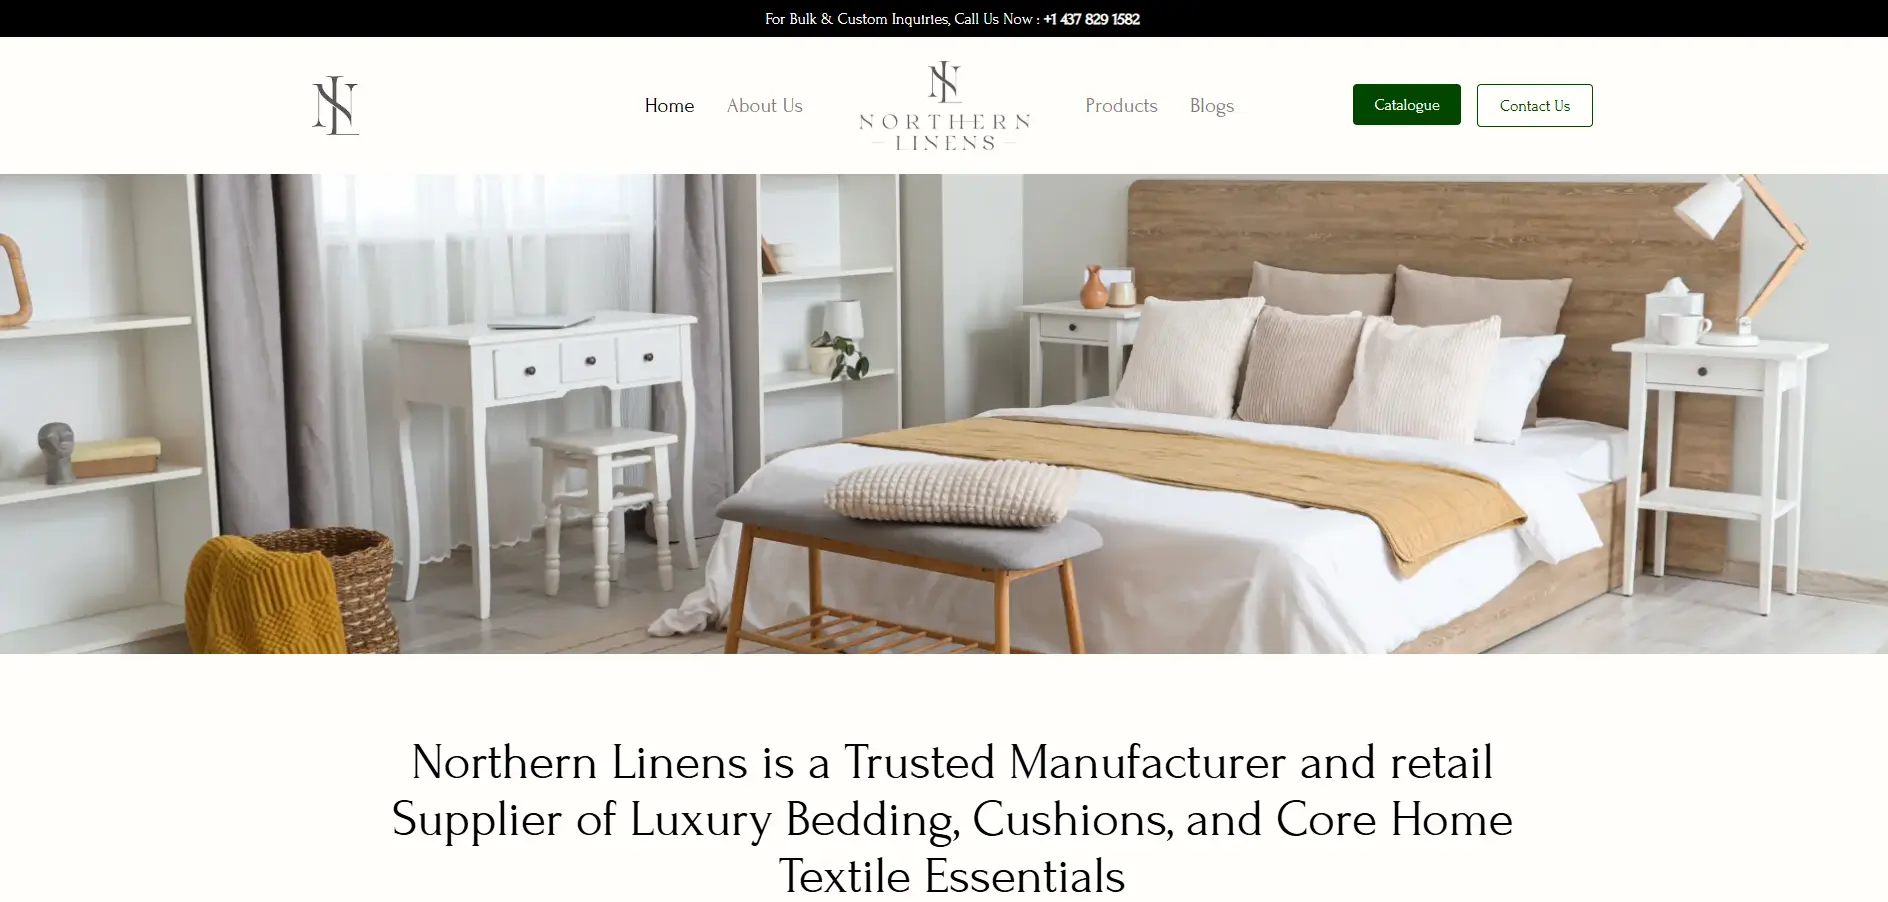Open the Products navigation link

tap(1121, 105)
